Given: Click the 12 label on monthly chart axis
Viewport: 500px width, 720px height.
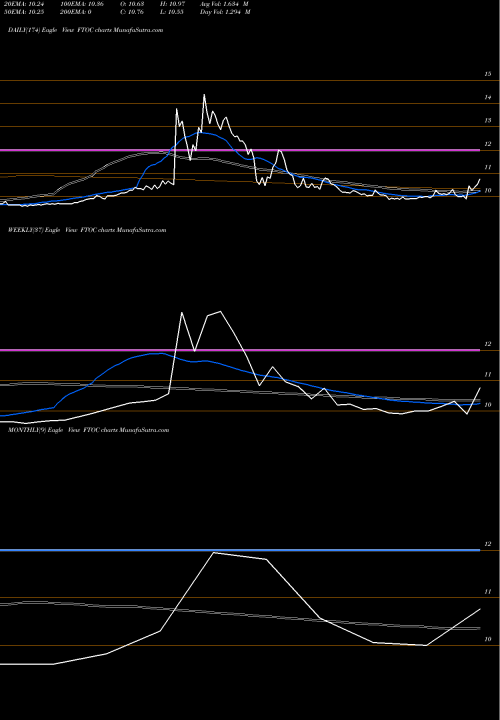Looking at the screenshot, I should coord(488,544).
